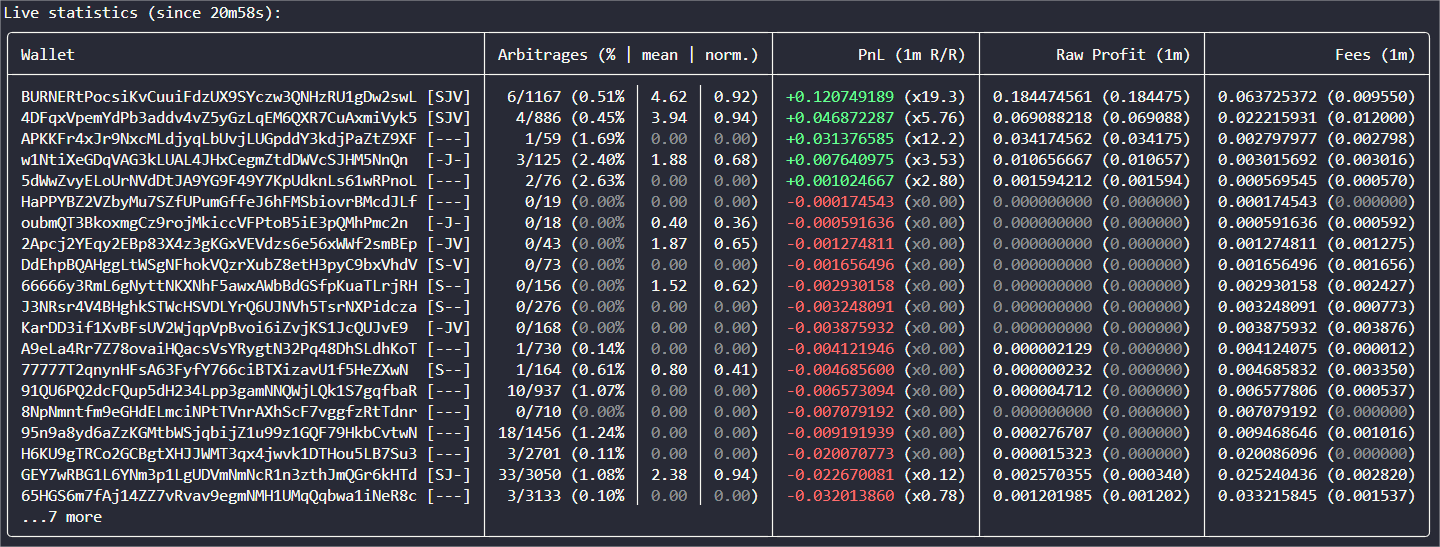Click the red PnL value -0.032013860
The image size is (1440, 547).
[840, 496]
